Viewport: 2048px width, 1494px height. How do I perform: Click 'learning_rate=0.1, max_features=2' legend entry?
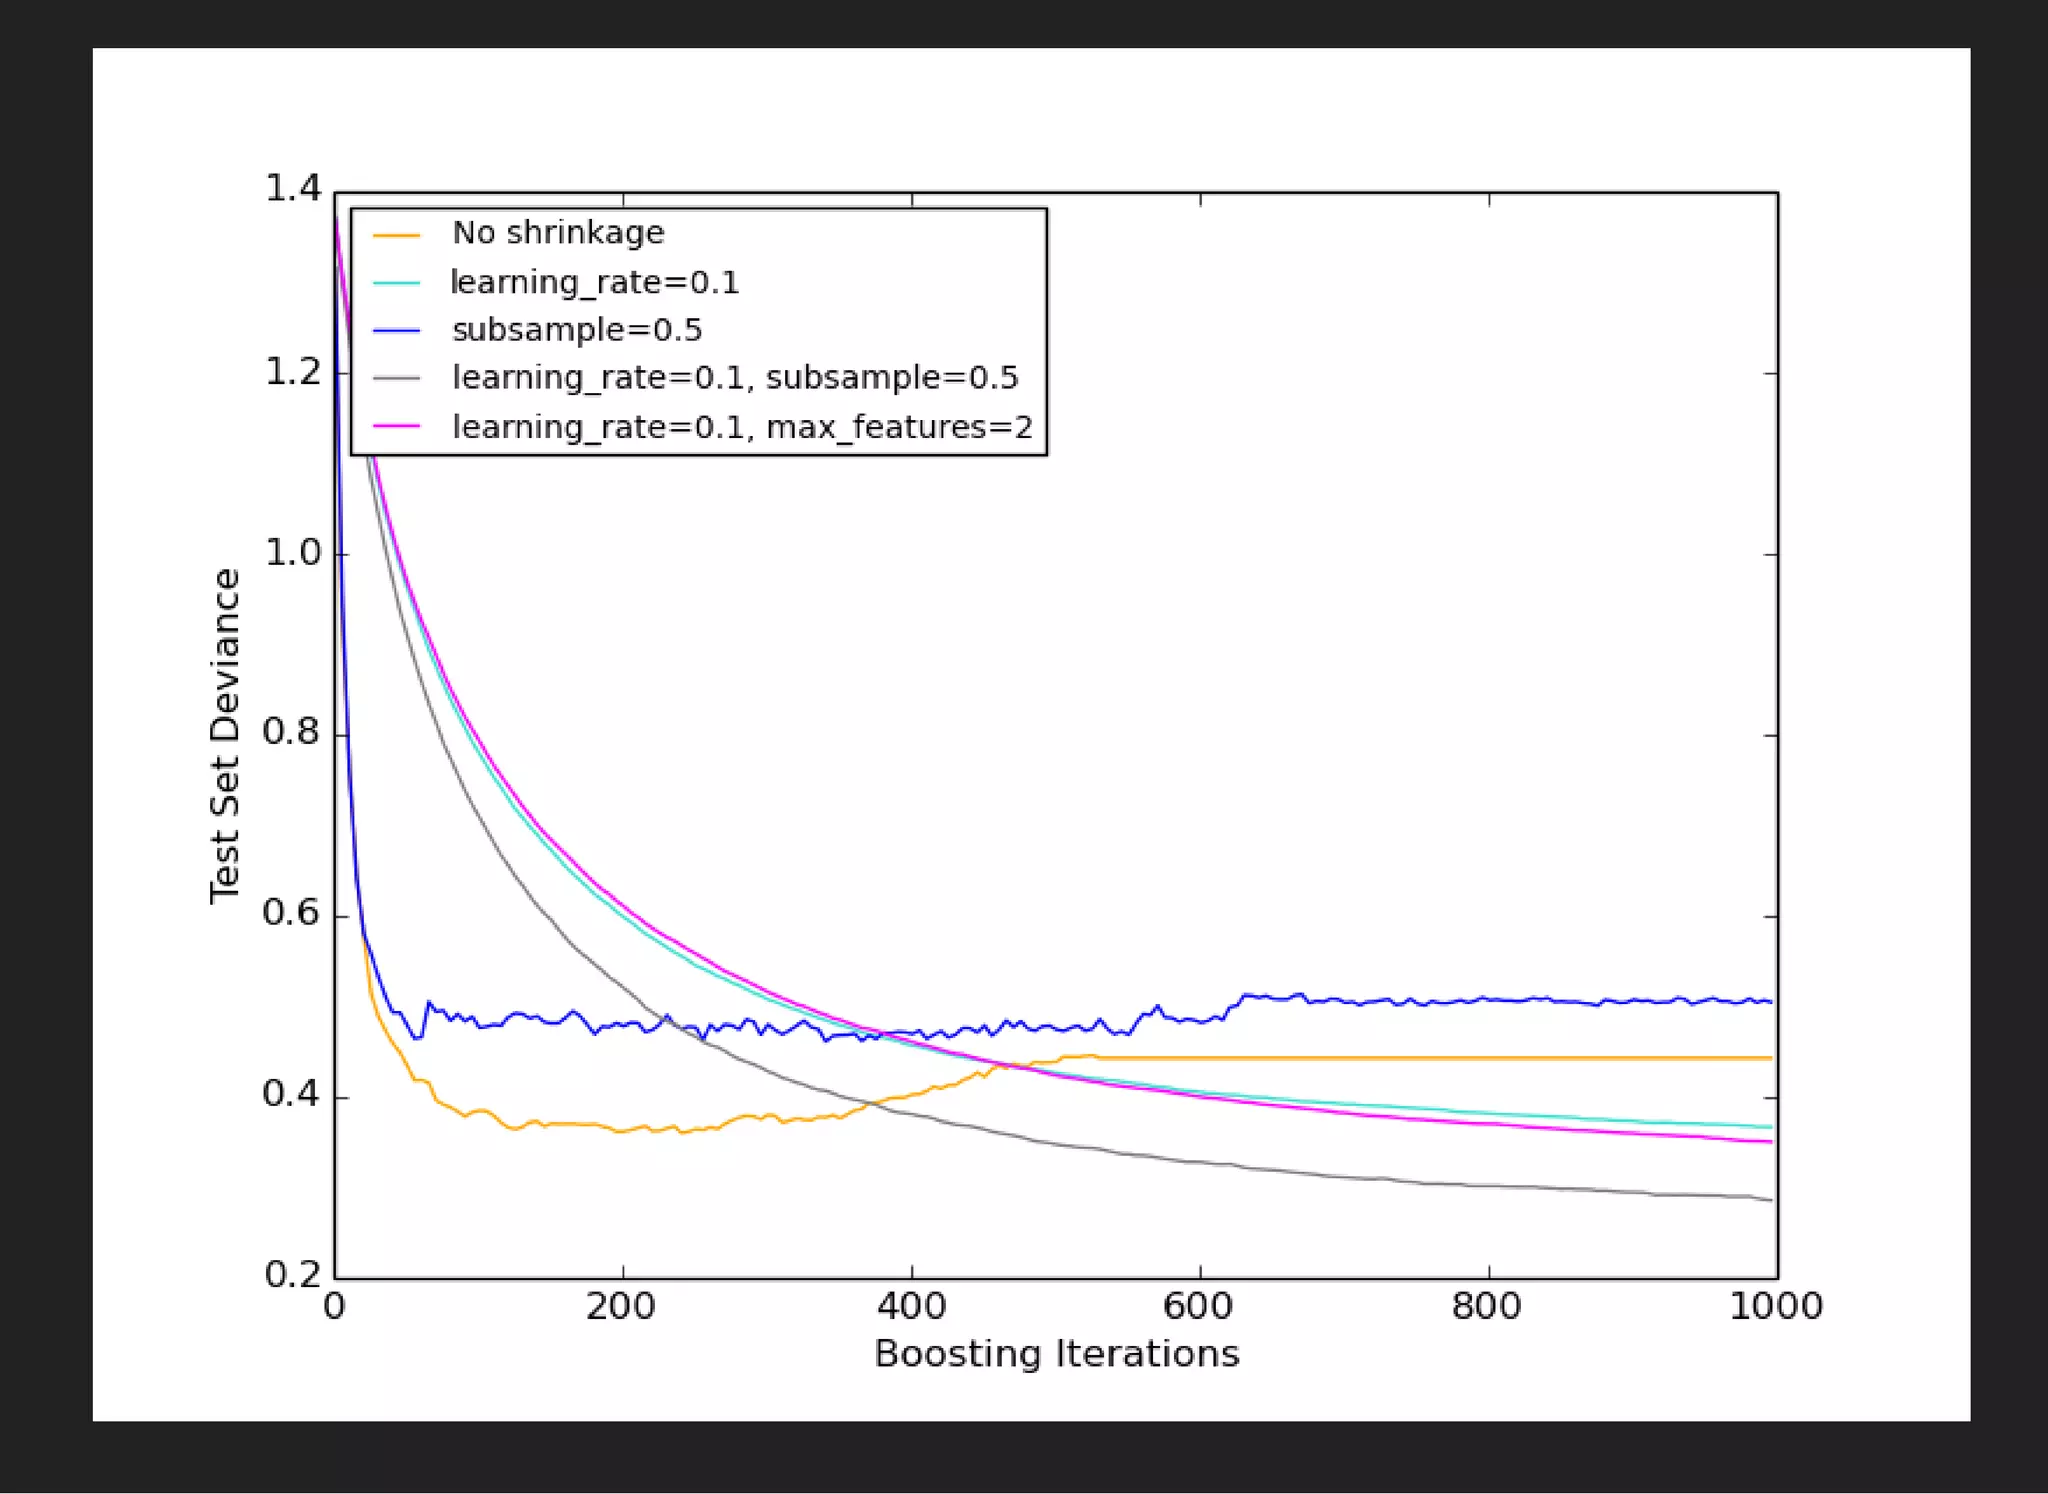[741, 427]
